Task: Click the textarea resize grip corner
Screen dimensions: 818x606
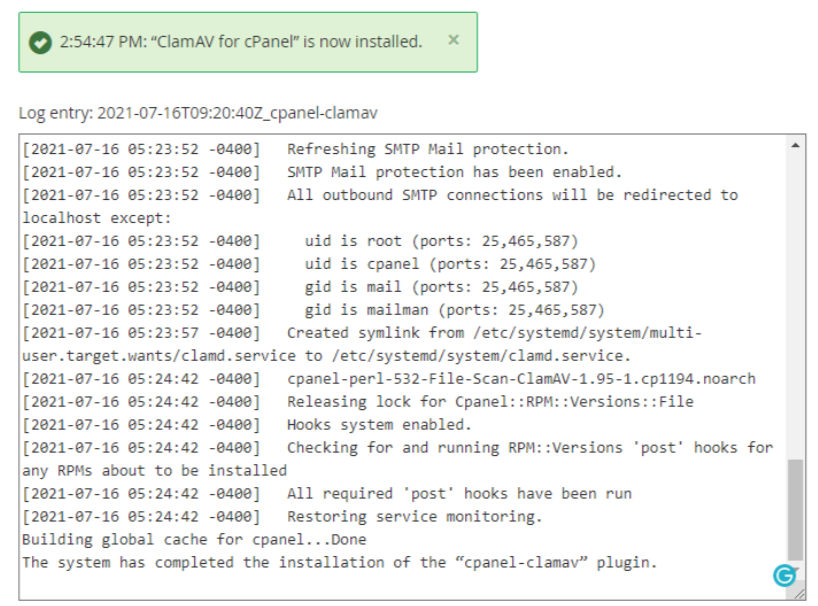Action: tap(799, 593)
